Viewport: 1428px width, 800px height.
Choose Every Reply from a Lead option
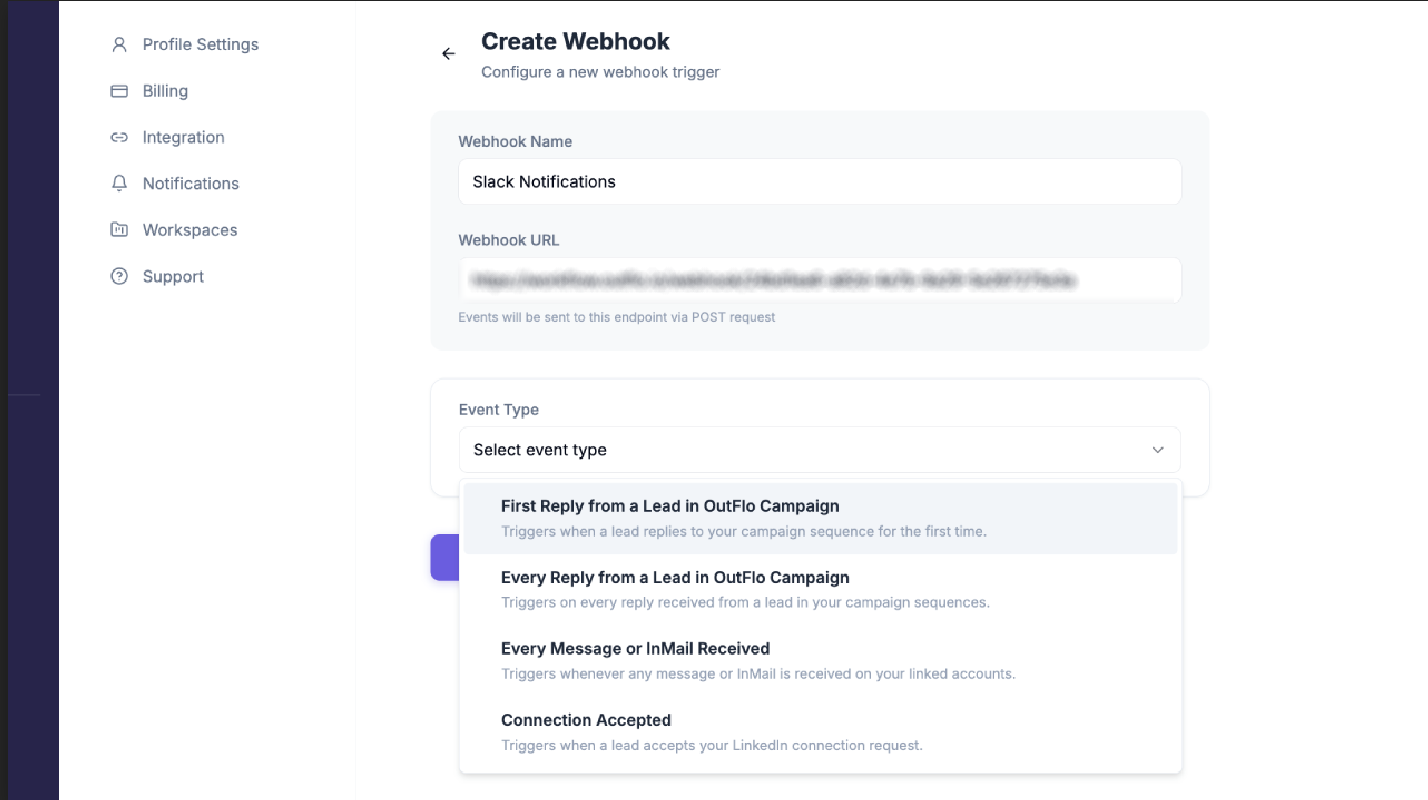click(820, 589)
